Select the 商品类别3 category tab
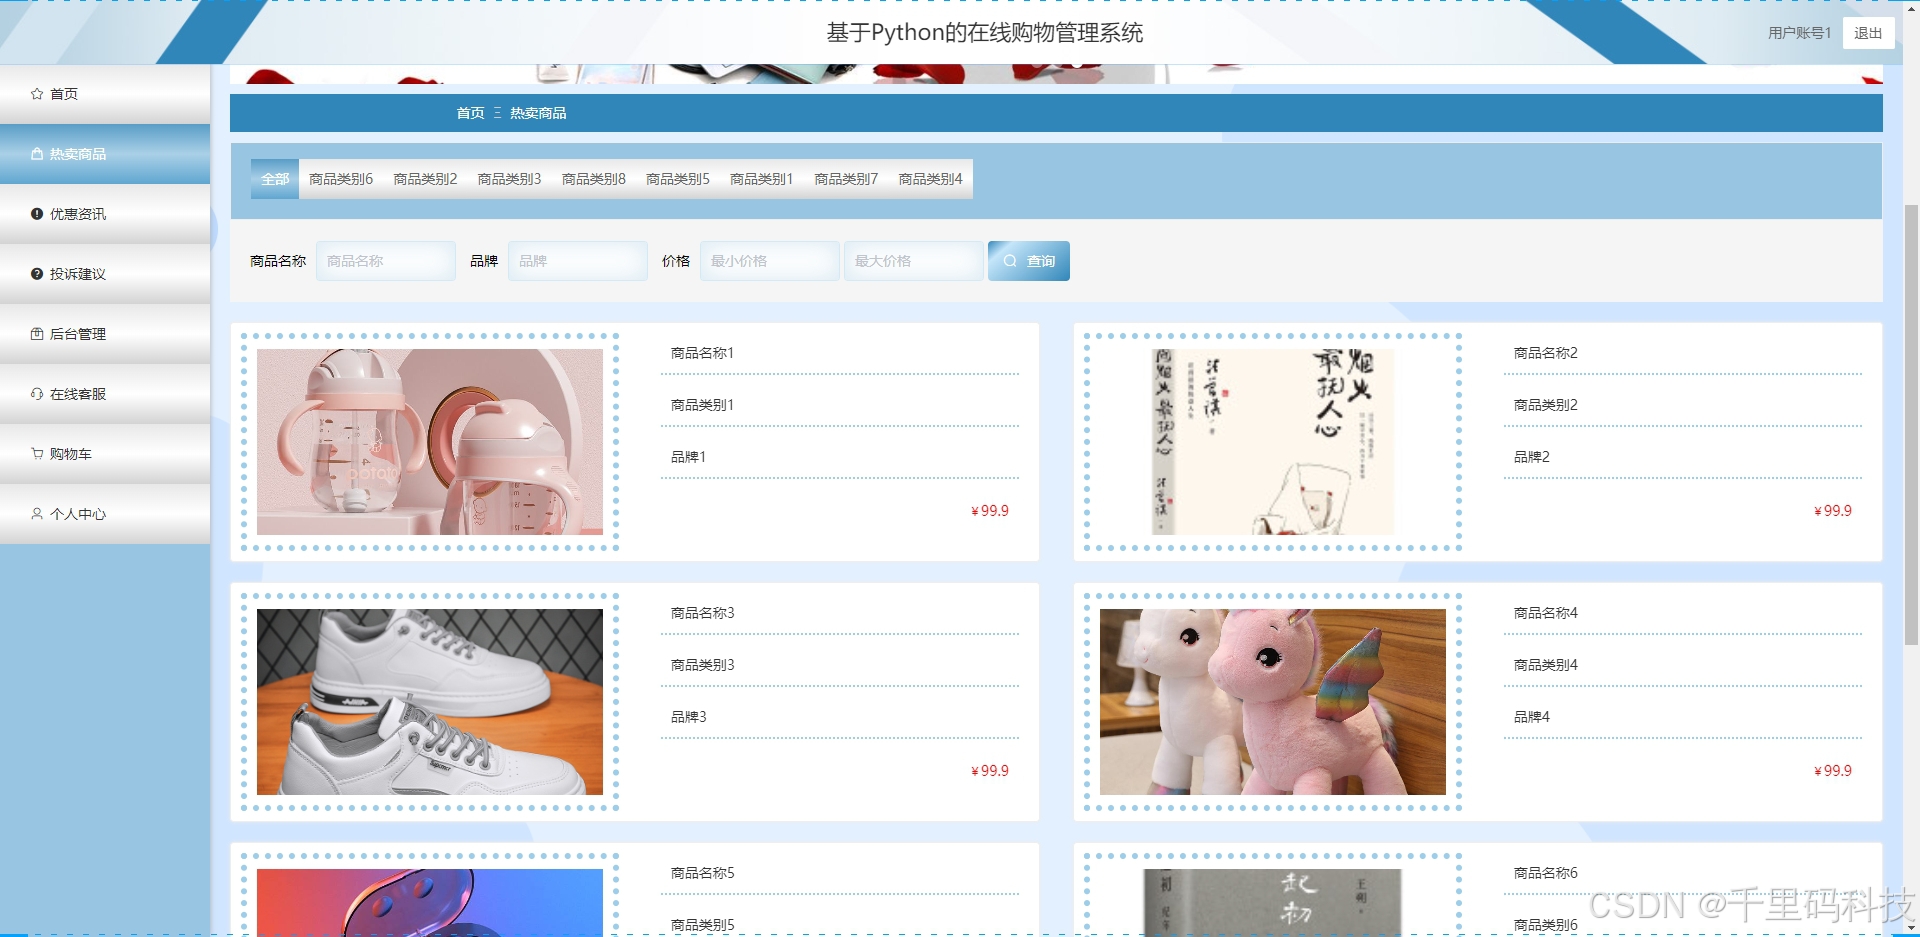The image size is (1920, 937). click(509, 179)
